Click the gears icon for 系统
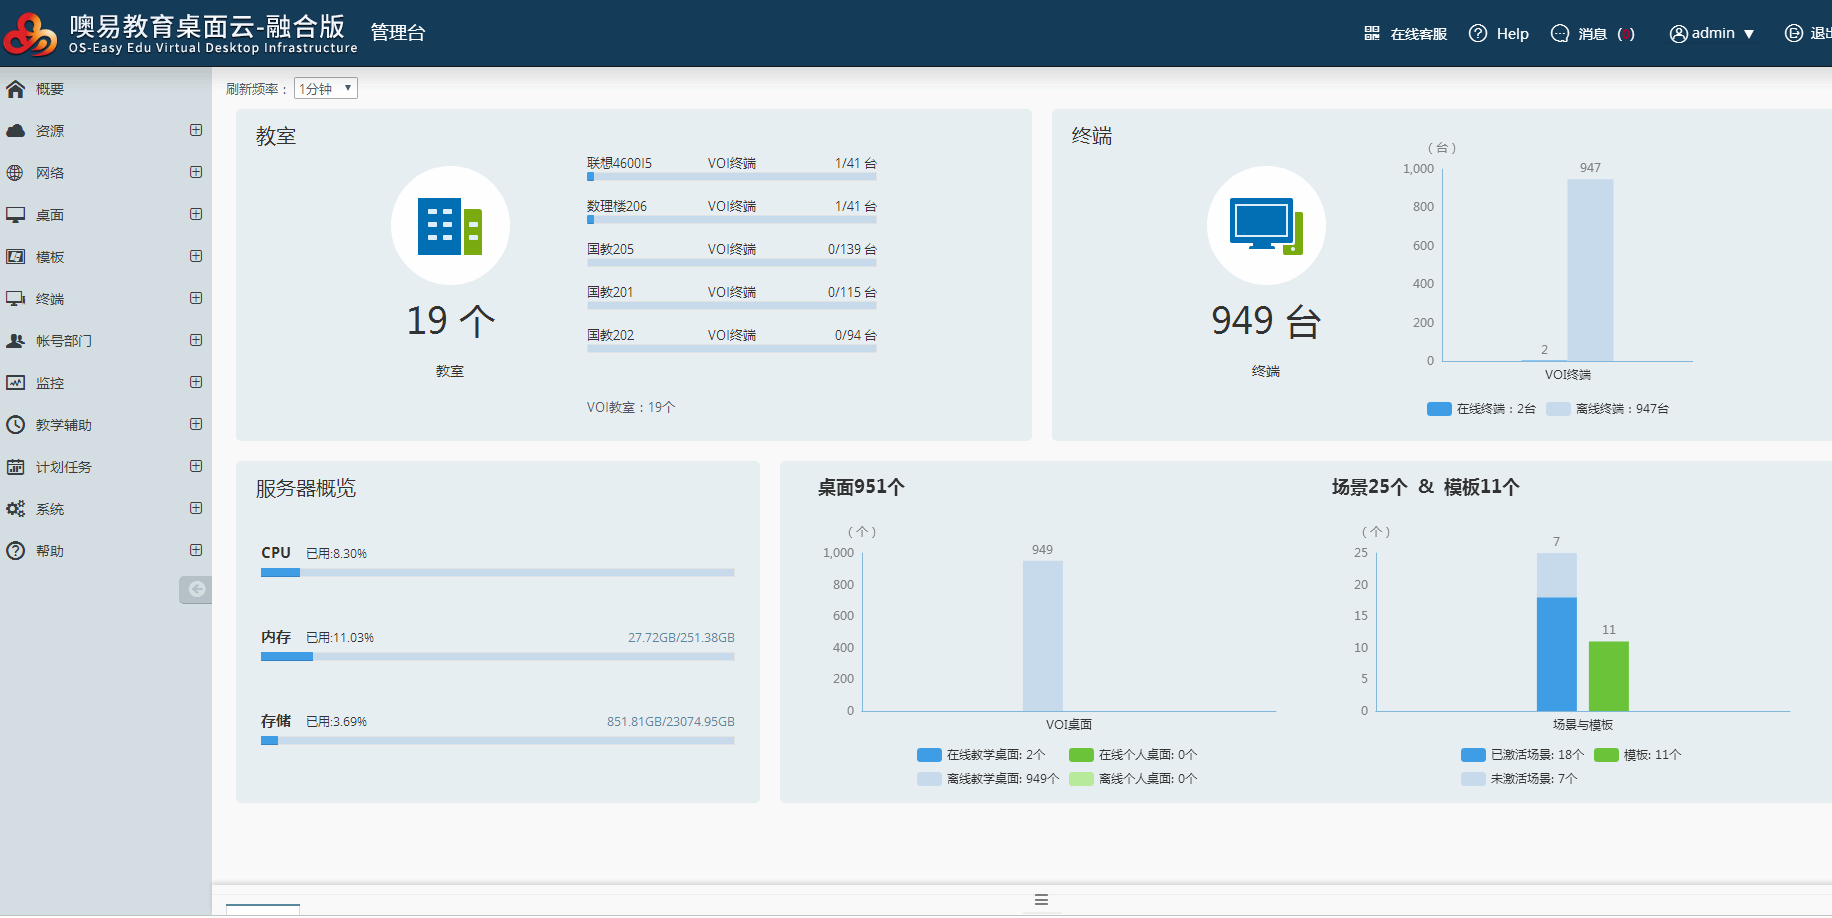This screenshot has width=1832, height=918. coord(15,509)
